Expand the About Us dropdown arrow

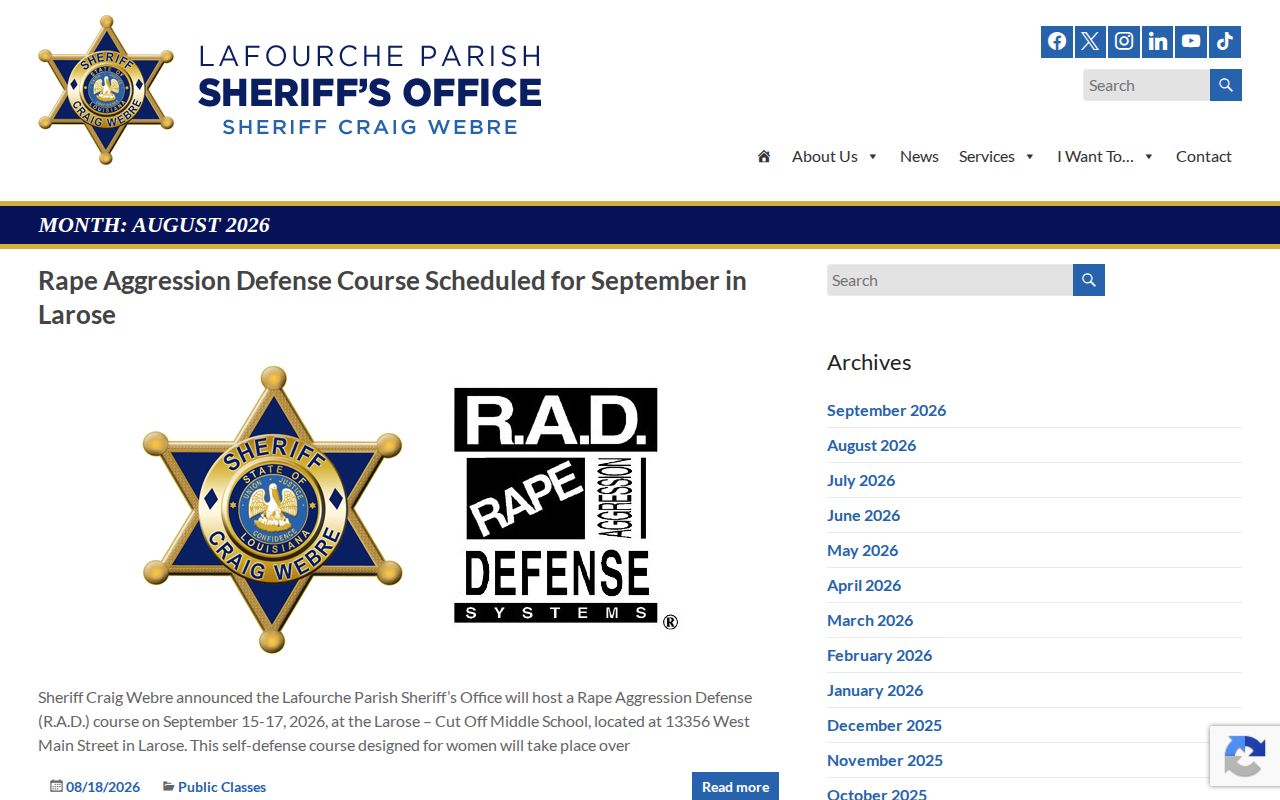pos(873,157)
